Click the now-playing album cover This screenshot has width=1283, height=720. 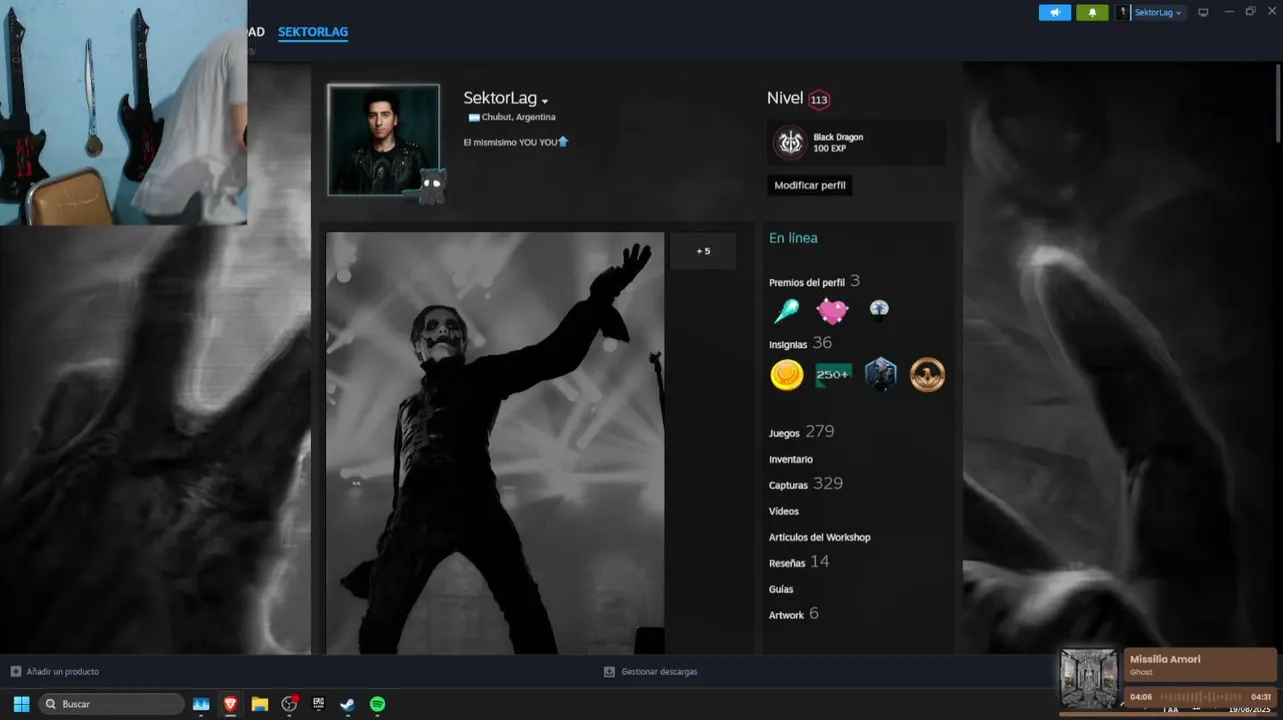(1089, 678)
